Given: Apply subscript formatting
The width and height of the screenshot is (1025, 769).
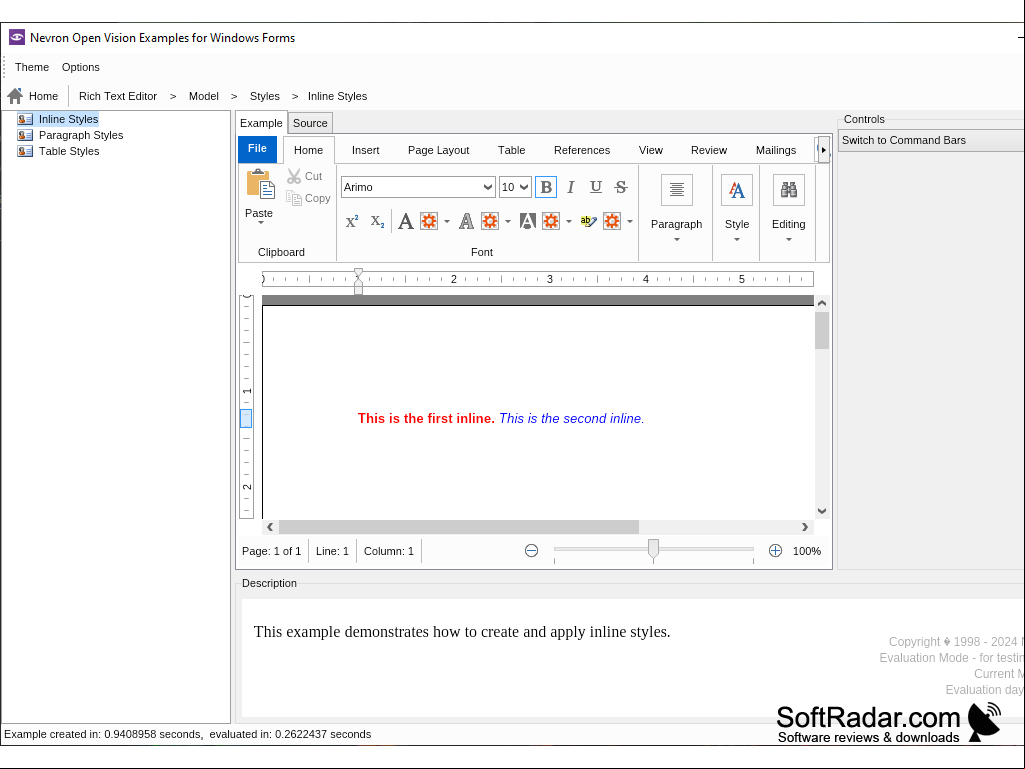Looking at the screenshot, I should (x=377, y=221).
